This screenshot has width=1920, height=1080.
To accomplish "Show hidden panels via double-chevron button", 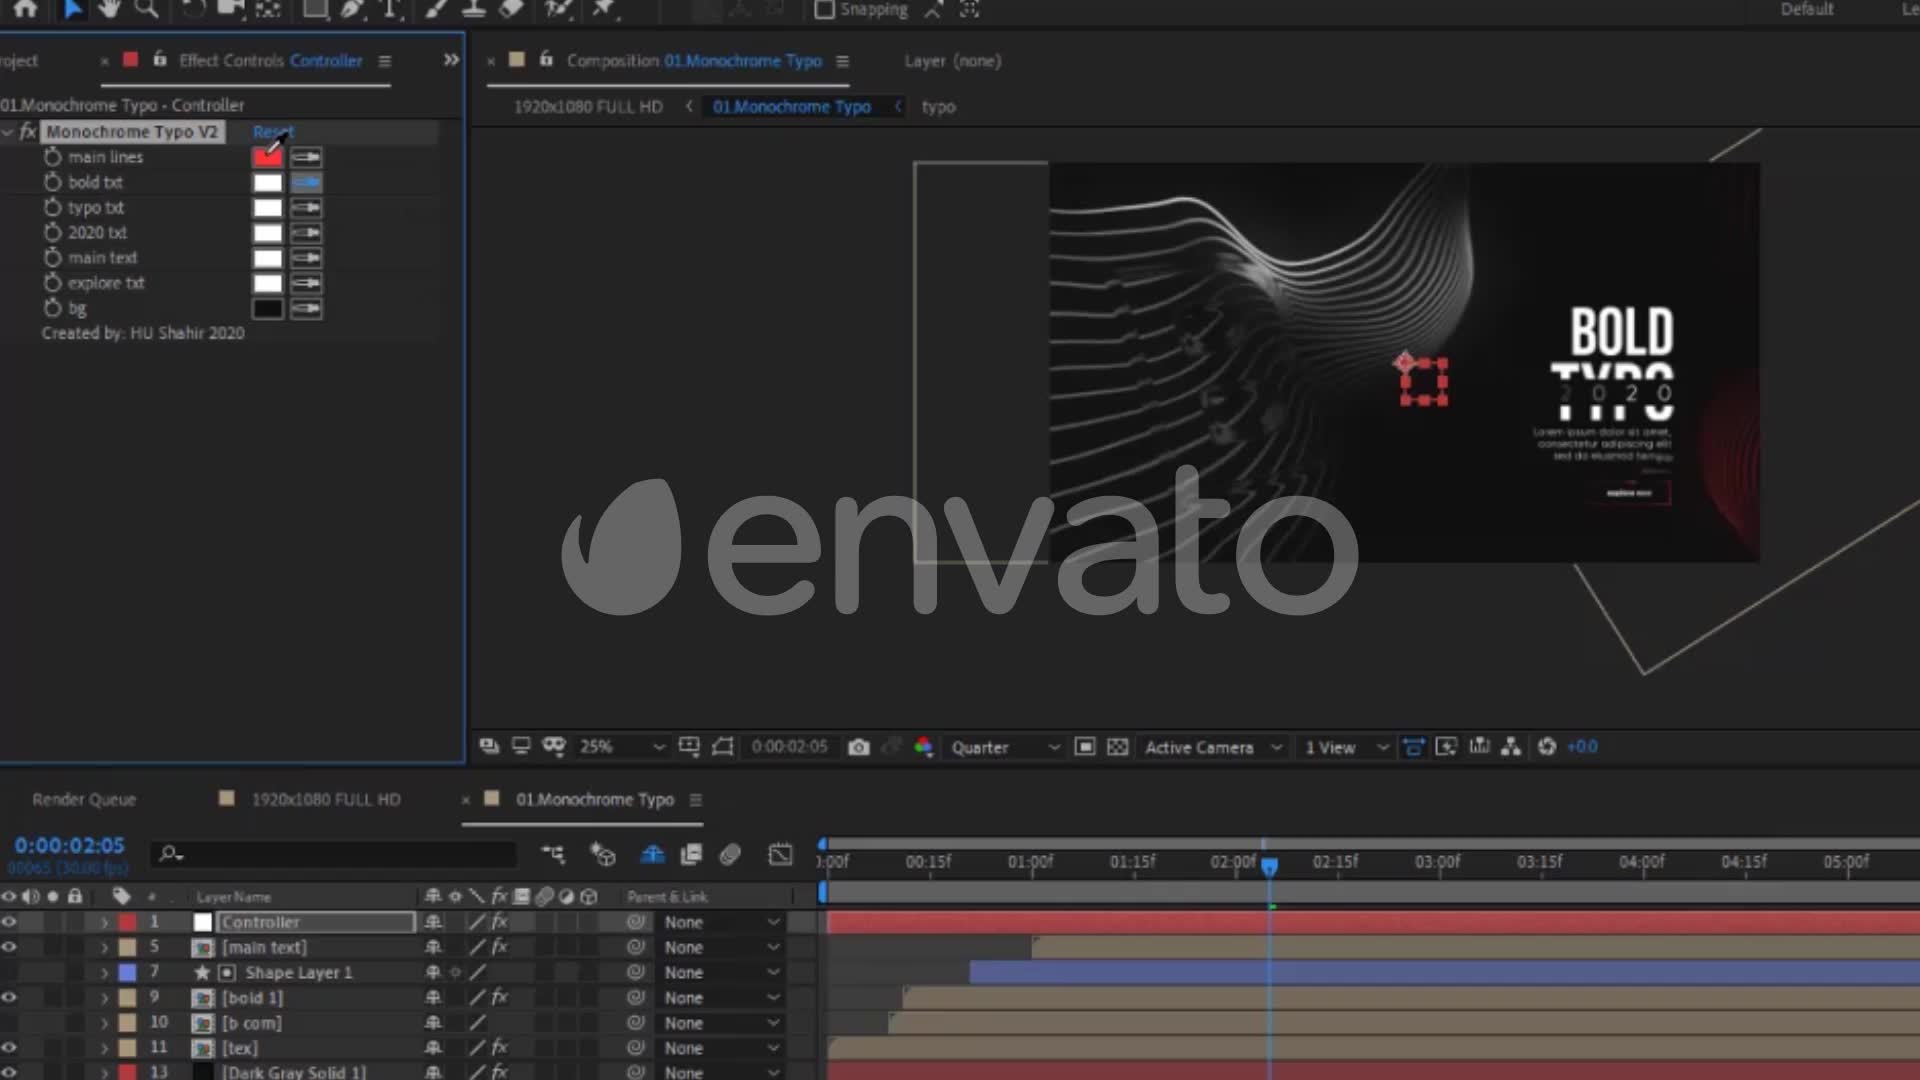I will point(451,60).
